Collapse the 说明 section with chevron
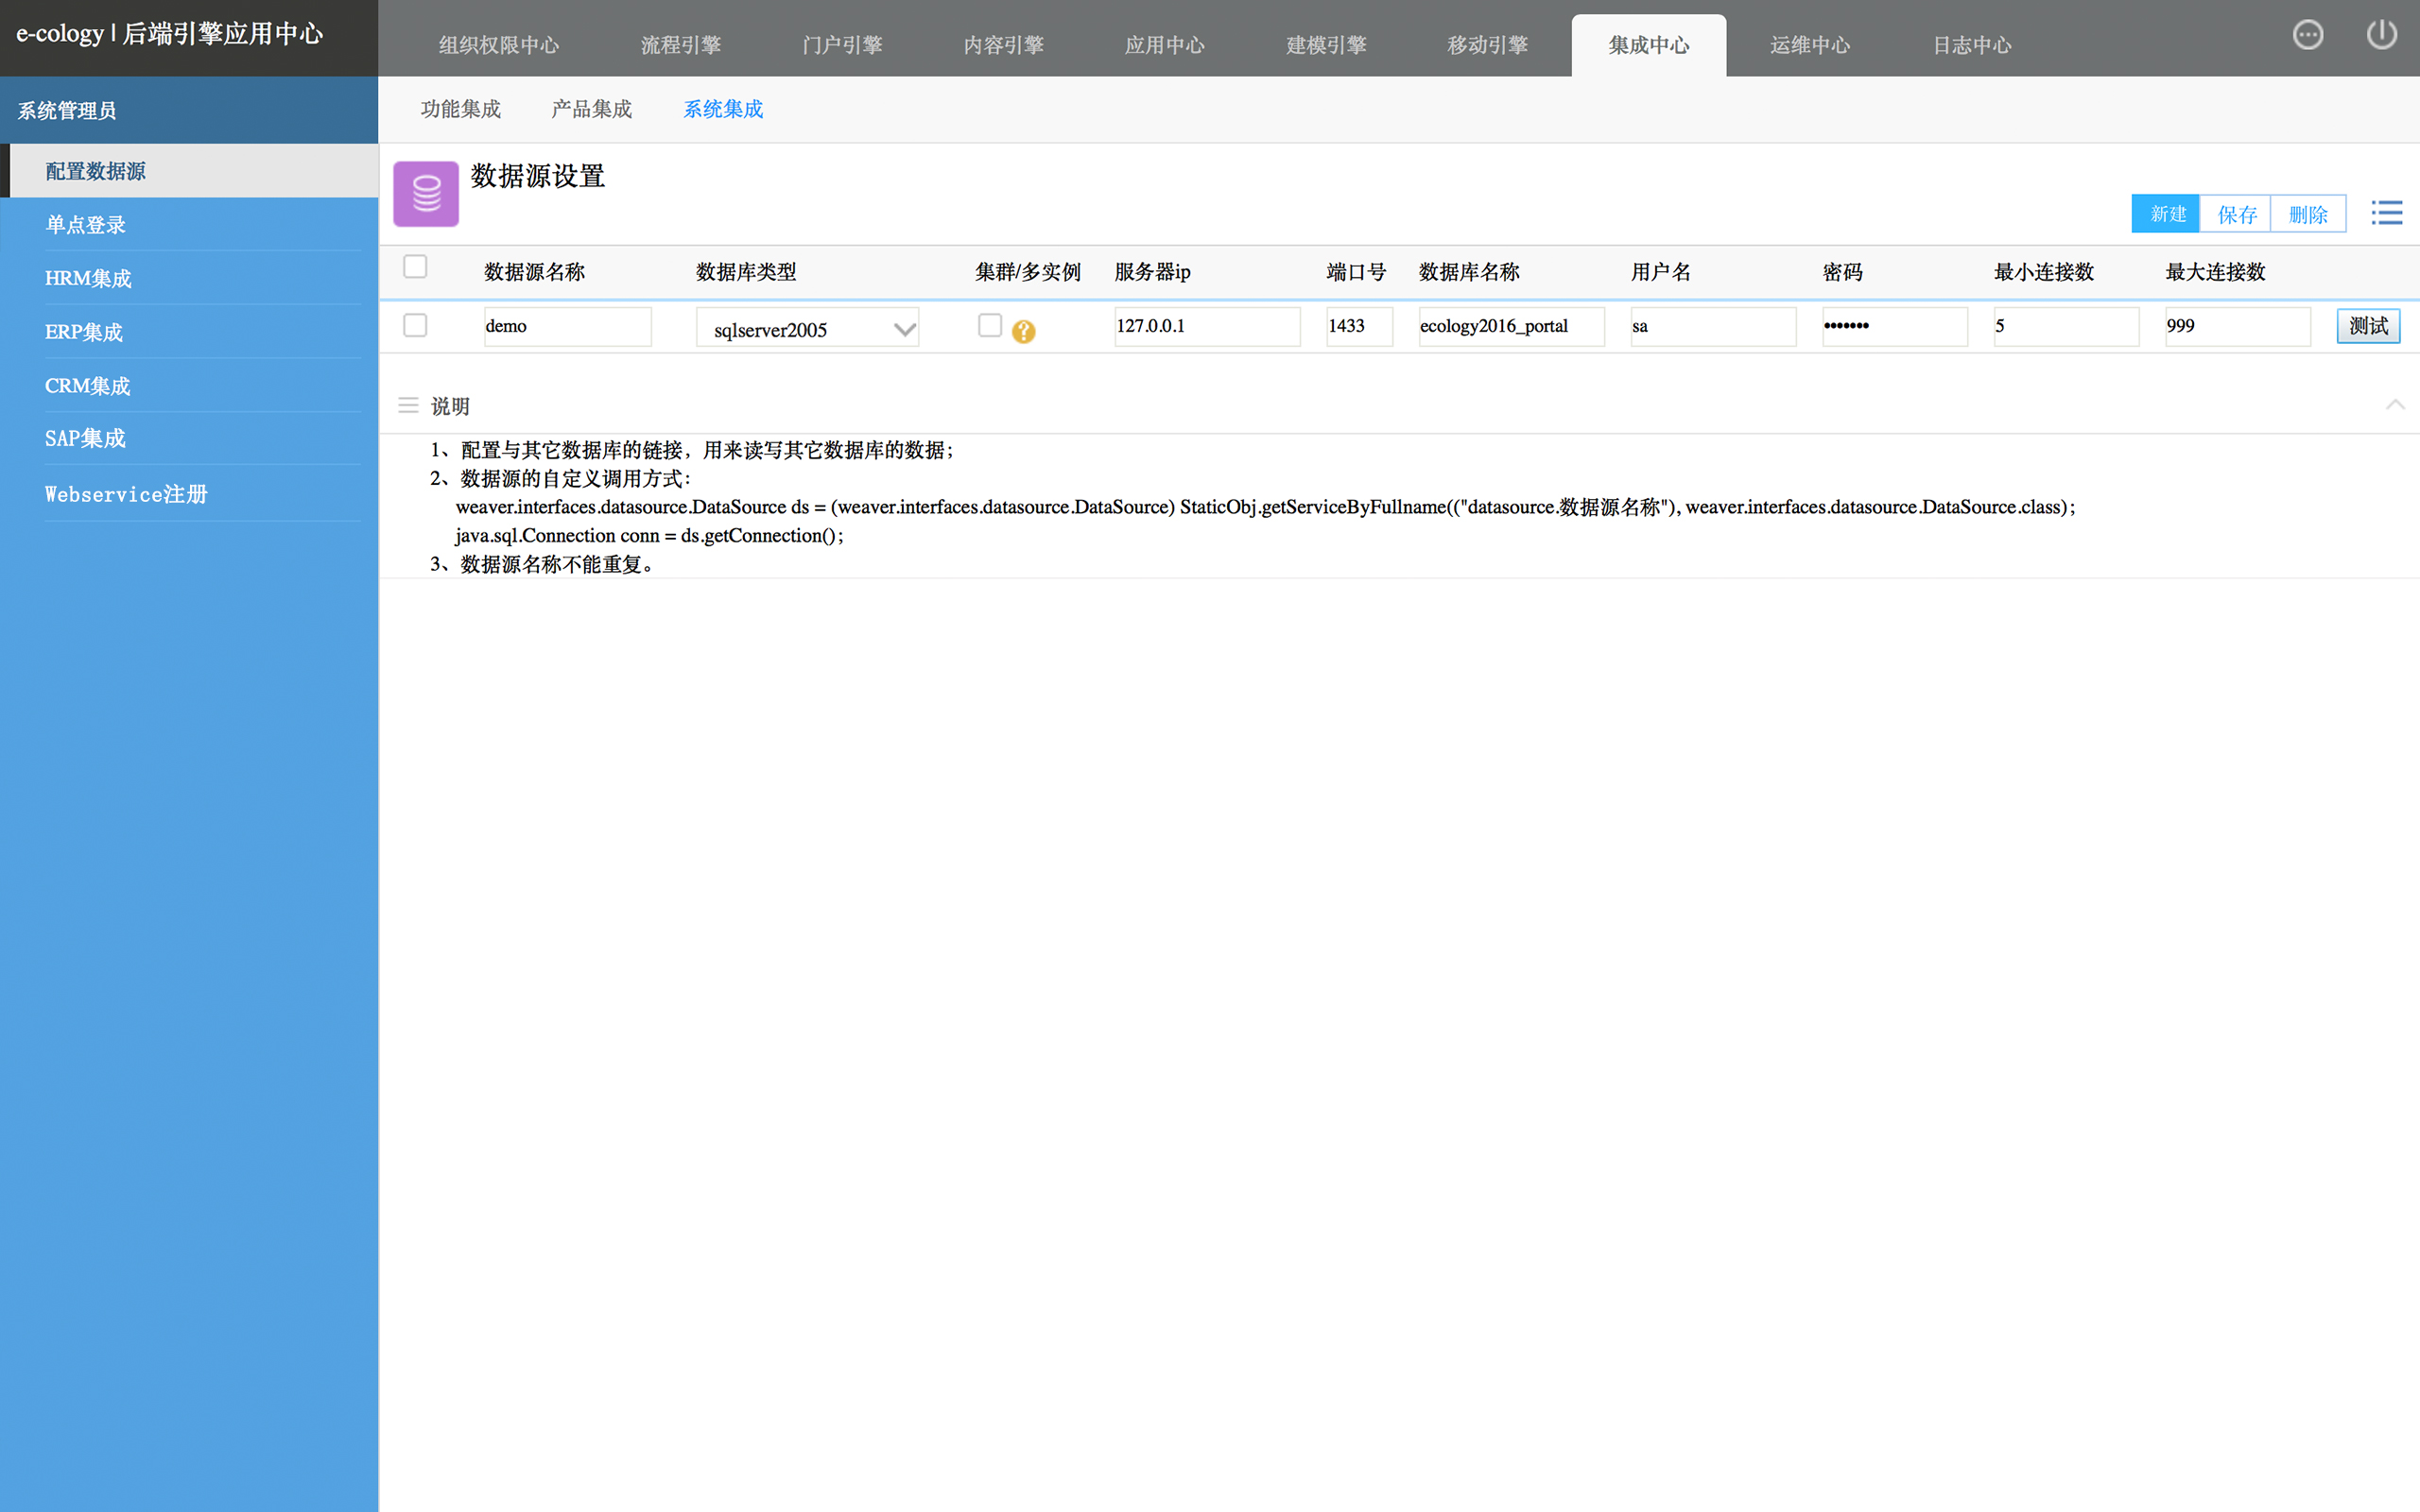2420x1512 pixels. click(x=2394, y=405)
